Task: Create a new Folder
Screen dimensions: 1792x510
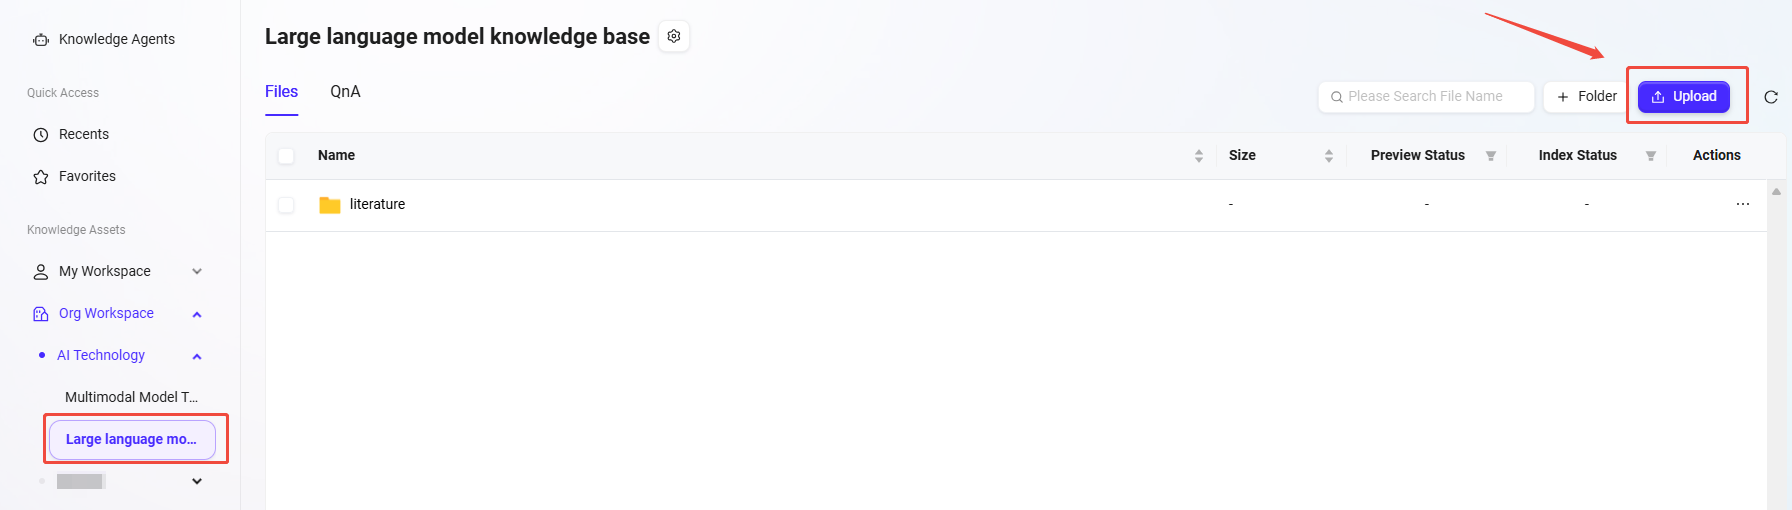Action: 1587,97
